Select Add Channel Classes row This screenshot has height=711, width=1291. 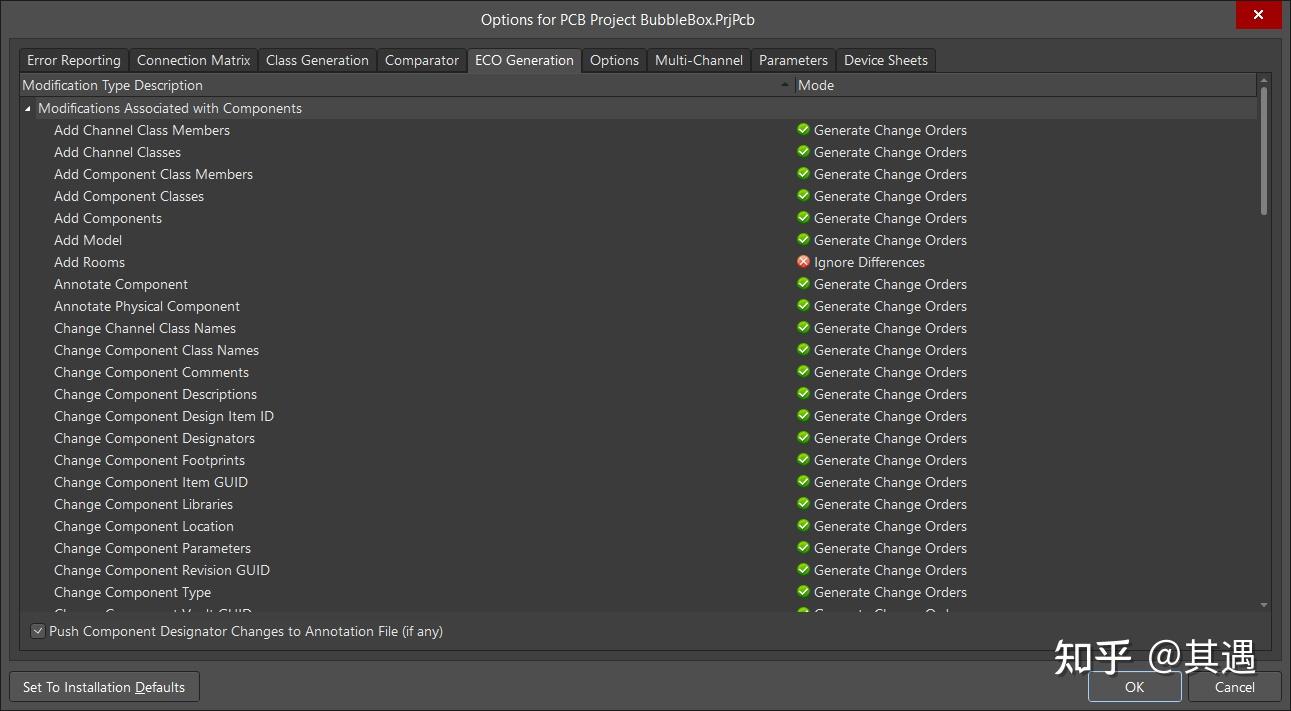coord(638,152)
